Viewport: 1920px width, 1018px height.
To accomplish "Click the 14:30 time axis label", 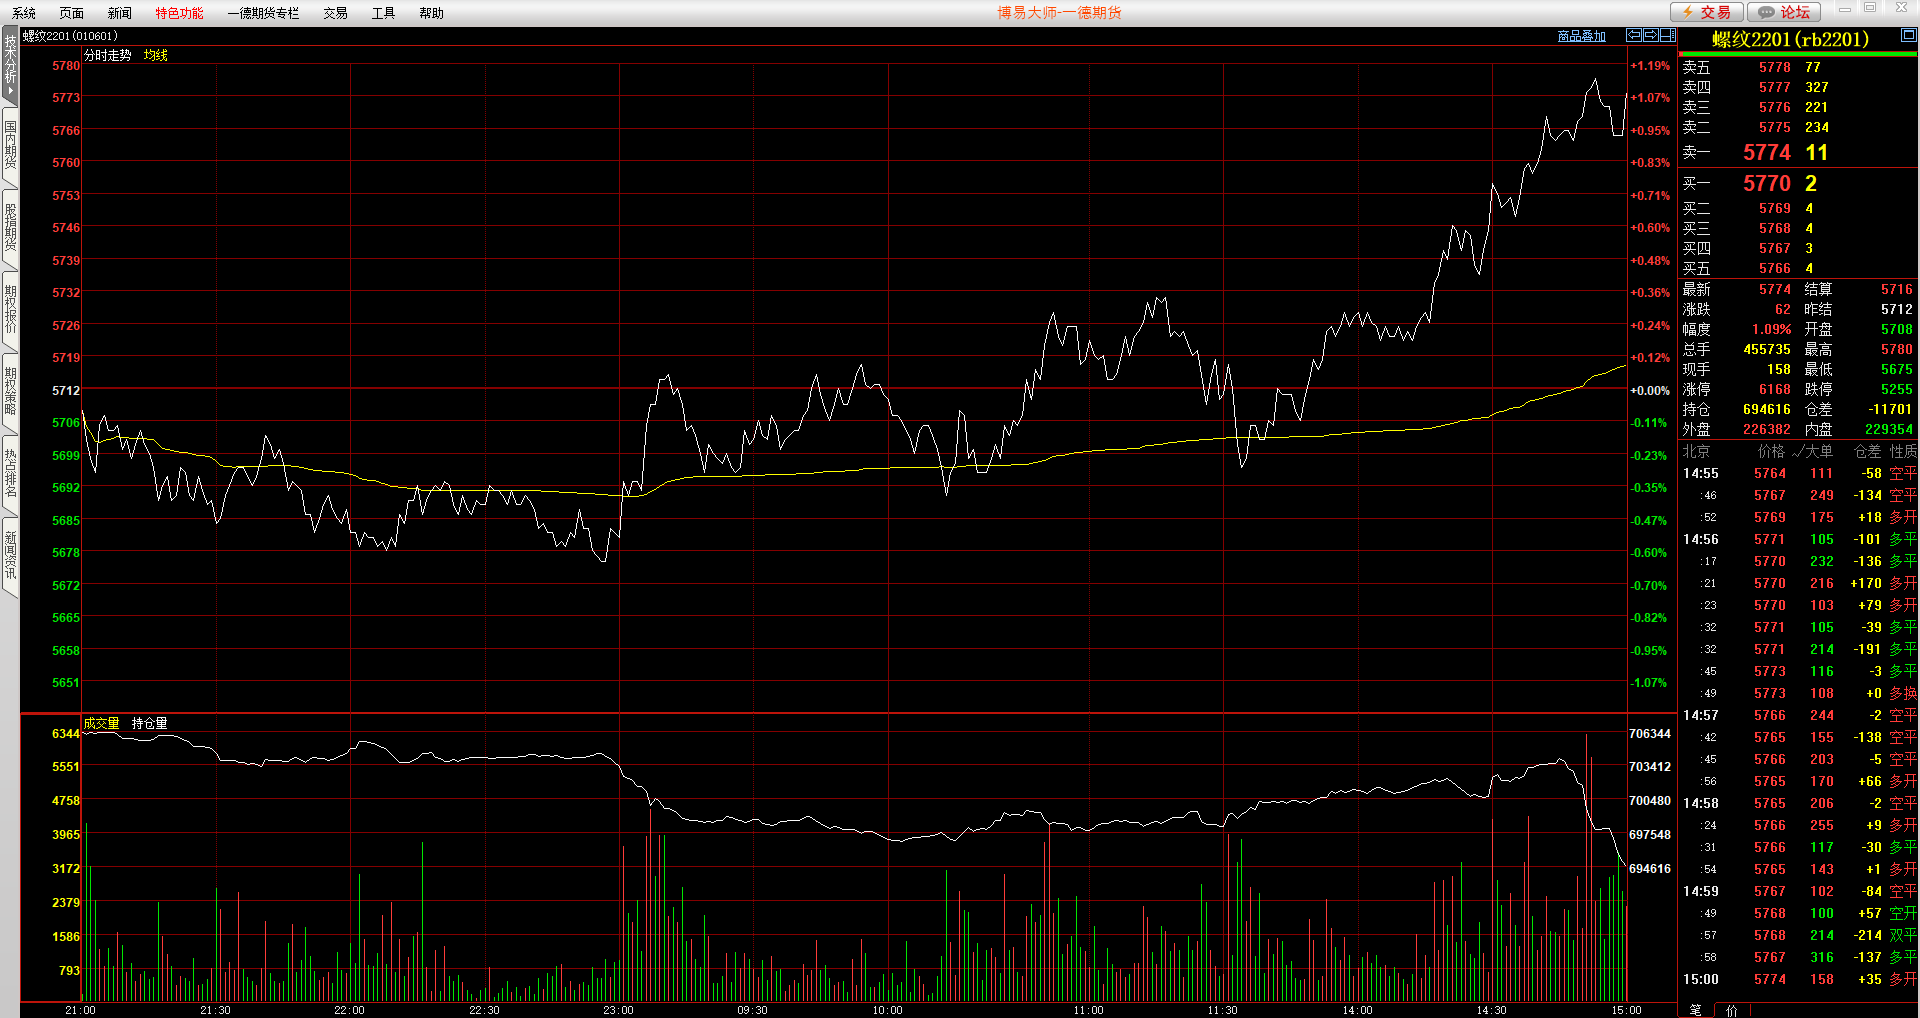I will pyautogui.click(x=1491, y=1010).
